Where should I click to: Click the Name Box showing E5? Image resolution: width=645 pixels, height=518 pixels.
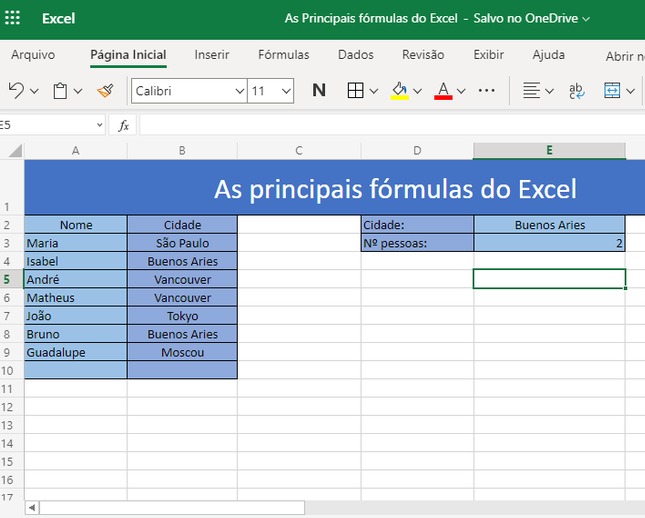pyautogui.click(x=45, y=125)
